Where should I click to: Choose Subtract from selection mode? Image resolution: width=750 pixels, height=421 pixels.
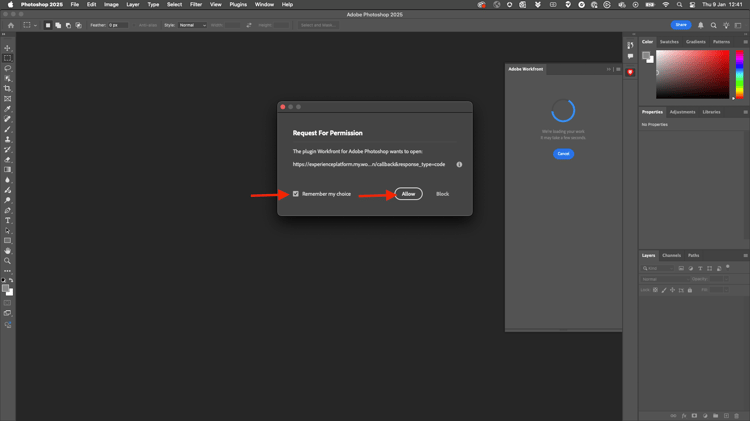pos(68,25)
